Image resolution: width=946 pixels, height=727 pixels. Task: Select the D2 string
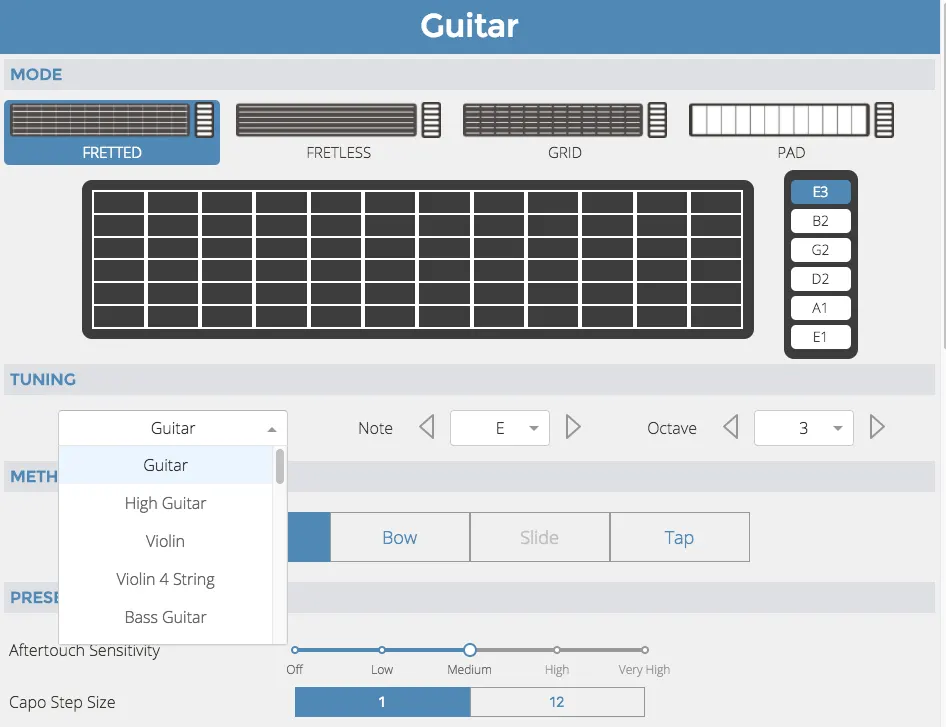tap(821, 279)
